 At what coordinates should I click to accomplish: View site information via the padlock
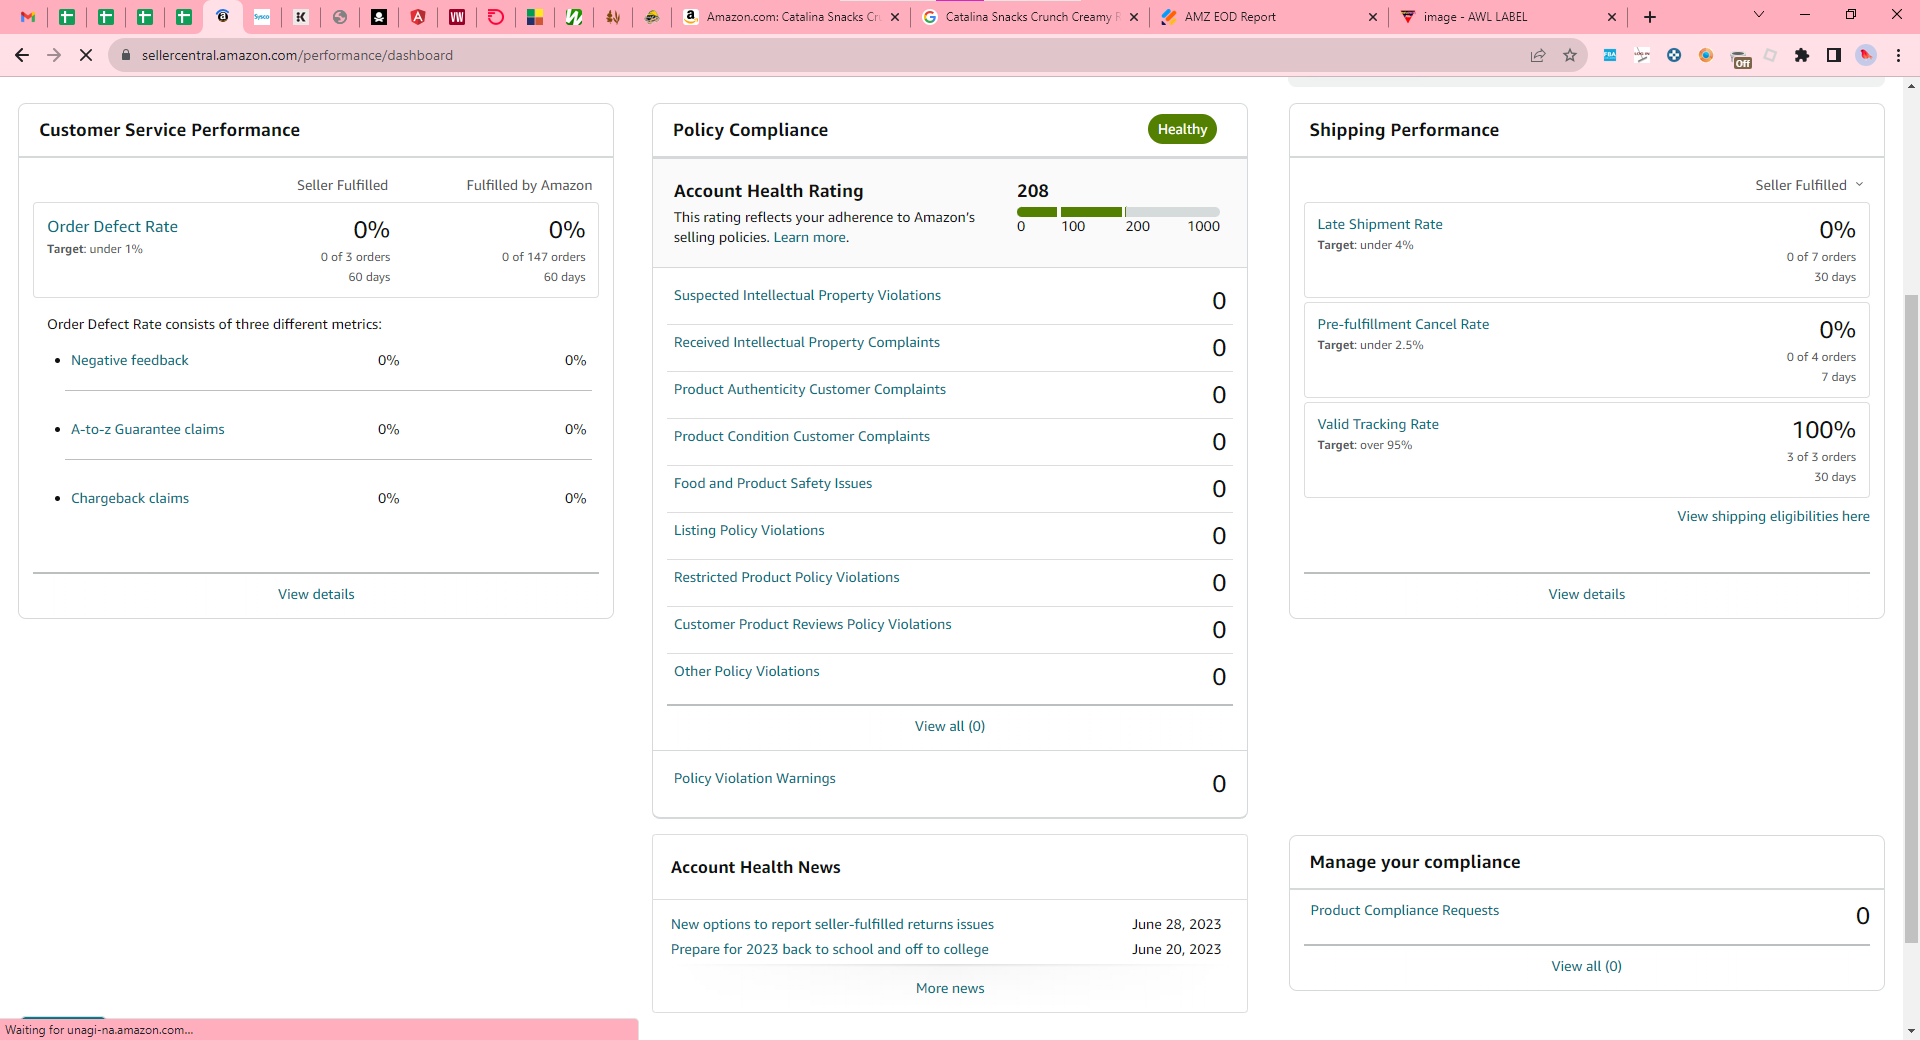click(126, 55)
